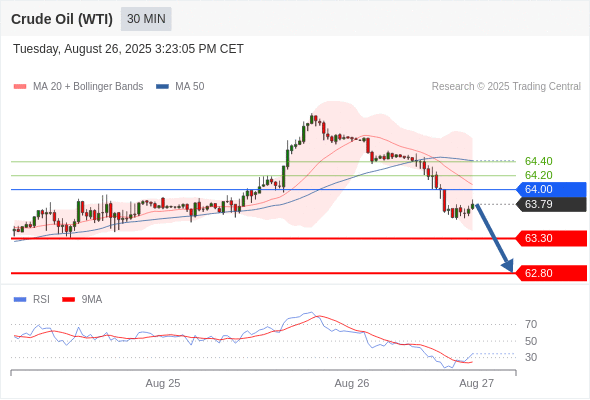The width and height of the screenshot is (590, 400).
Task: Click the 64.20 green resistance label
Action: tap(538, 175)
